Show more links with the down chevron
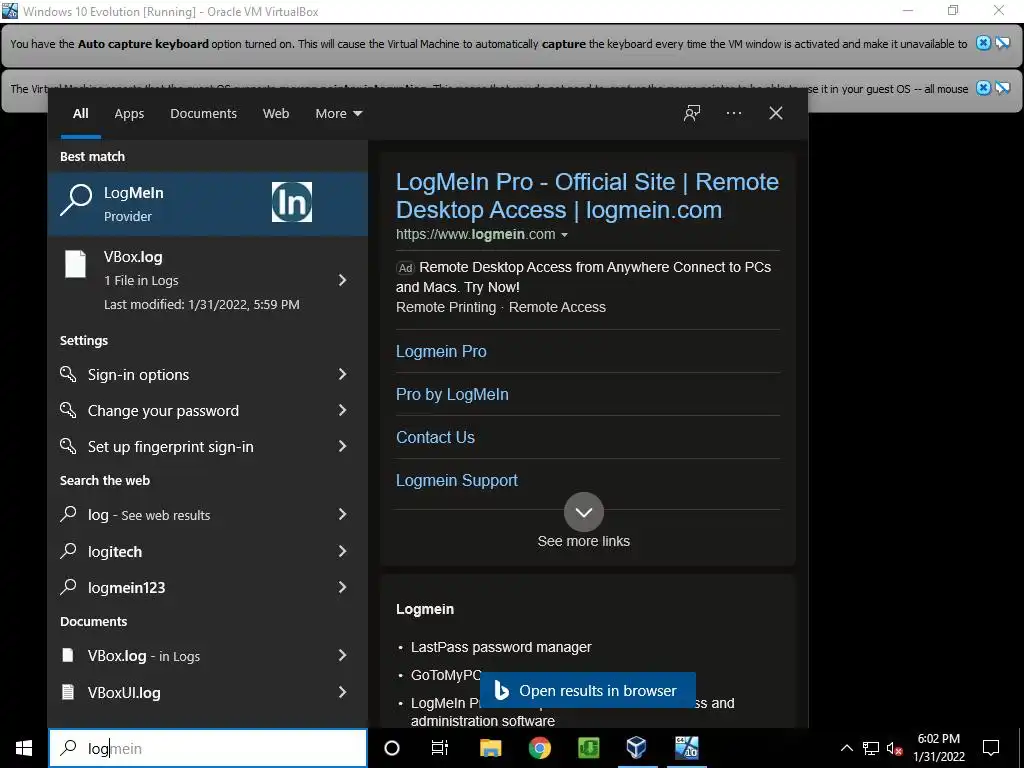The height and width of the screenshot is (768, 1024). click(584, 512)
